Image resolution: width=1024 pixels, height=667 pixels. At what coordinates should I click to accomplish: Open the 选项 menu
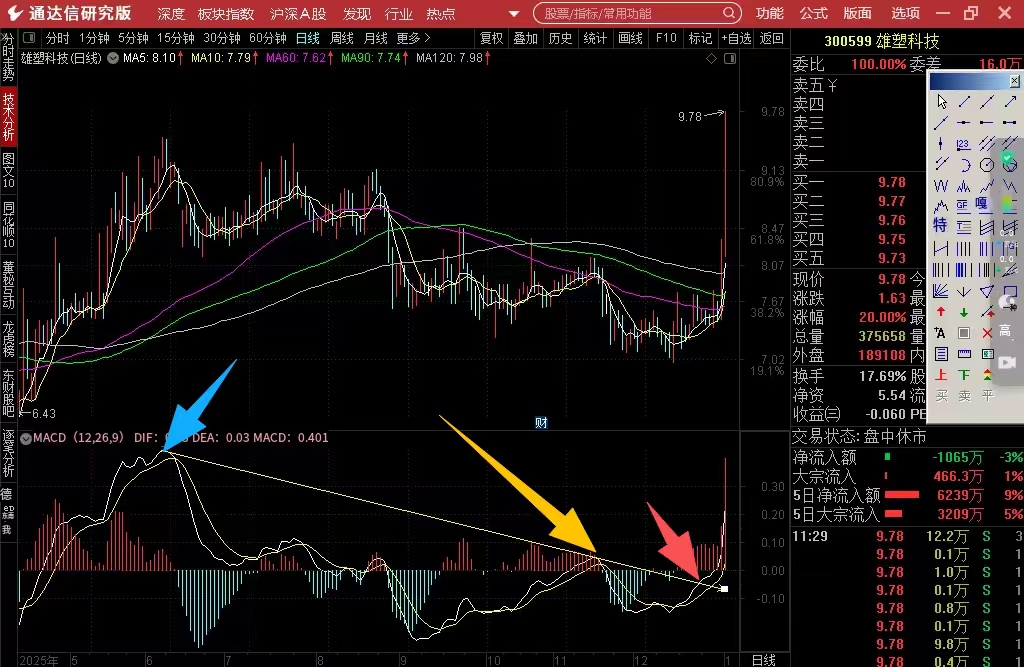coord(905,13)
